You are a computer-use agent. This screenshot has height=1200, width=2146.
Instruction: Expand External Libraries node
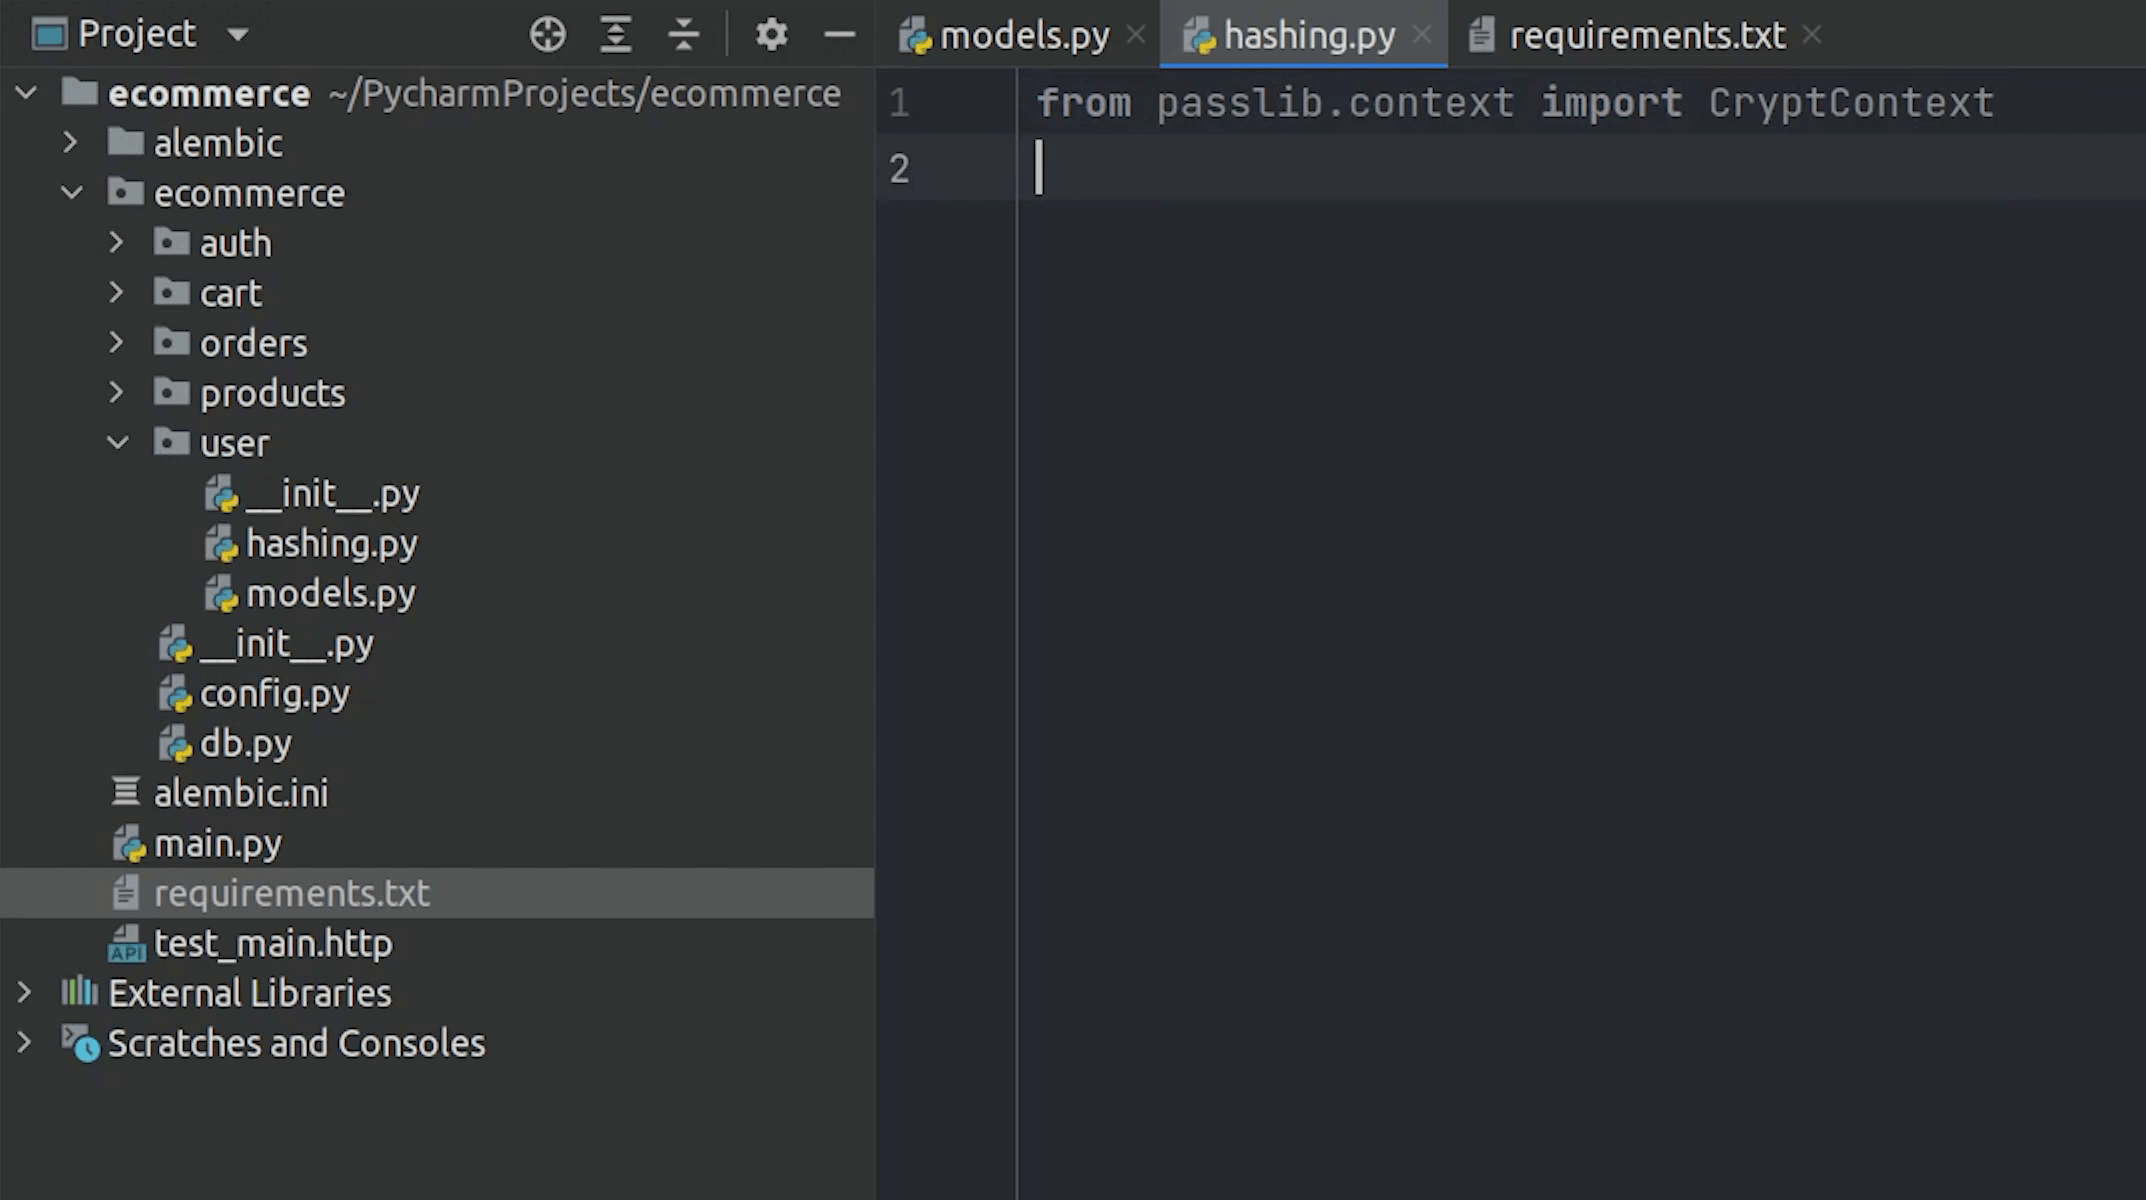point(24,993)
